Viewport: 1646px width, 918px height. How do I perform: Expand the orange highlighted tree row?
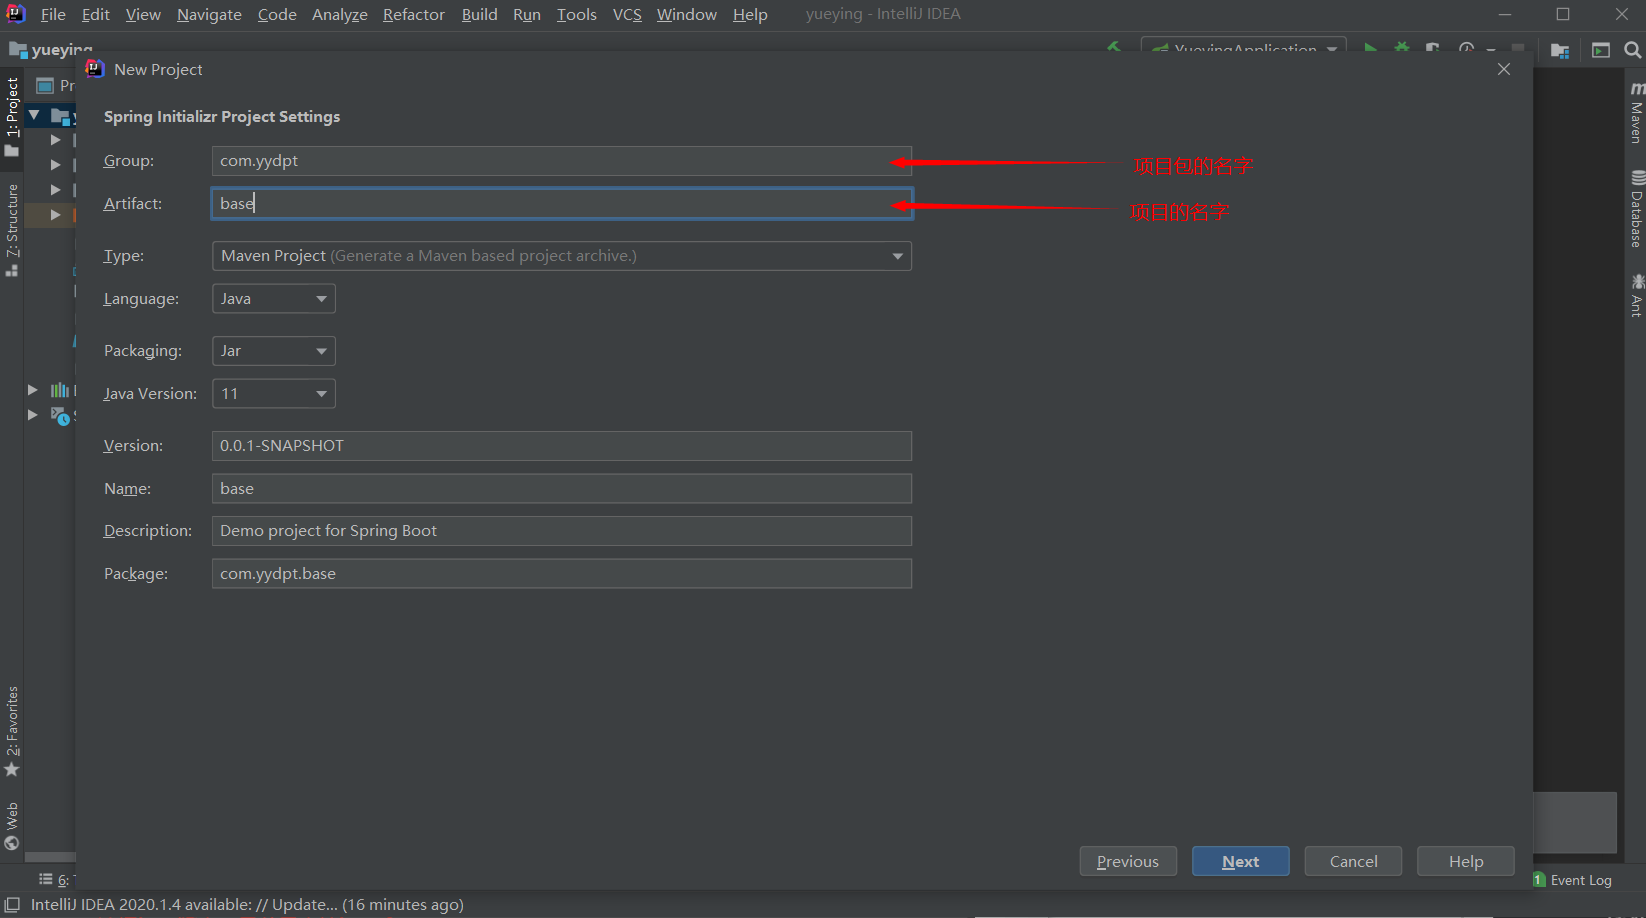point(56,215)
